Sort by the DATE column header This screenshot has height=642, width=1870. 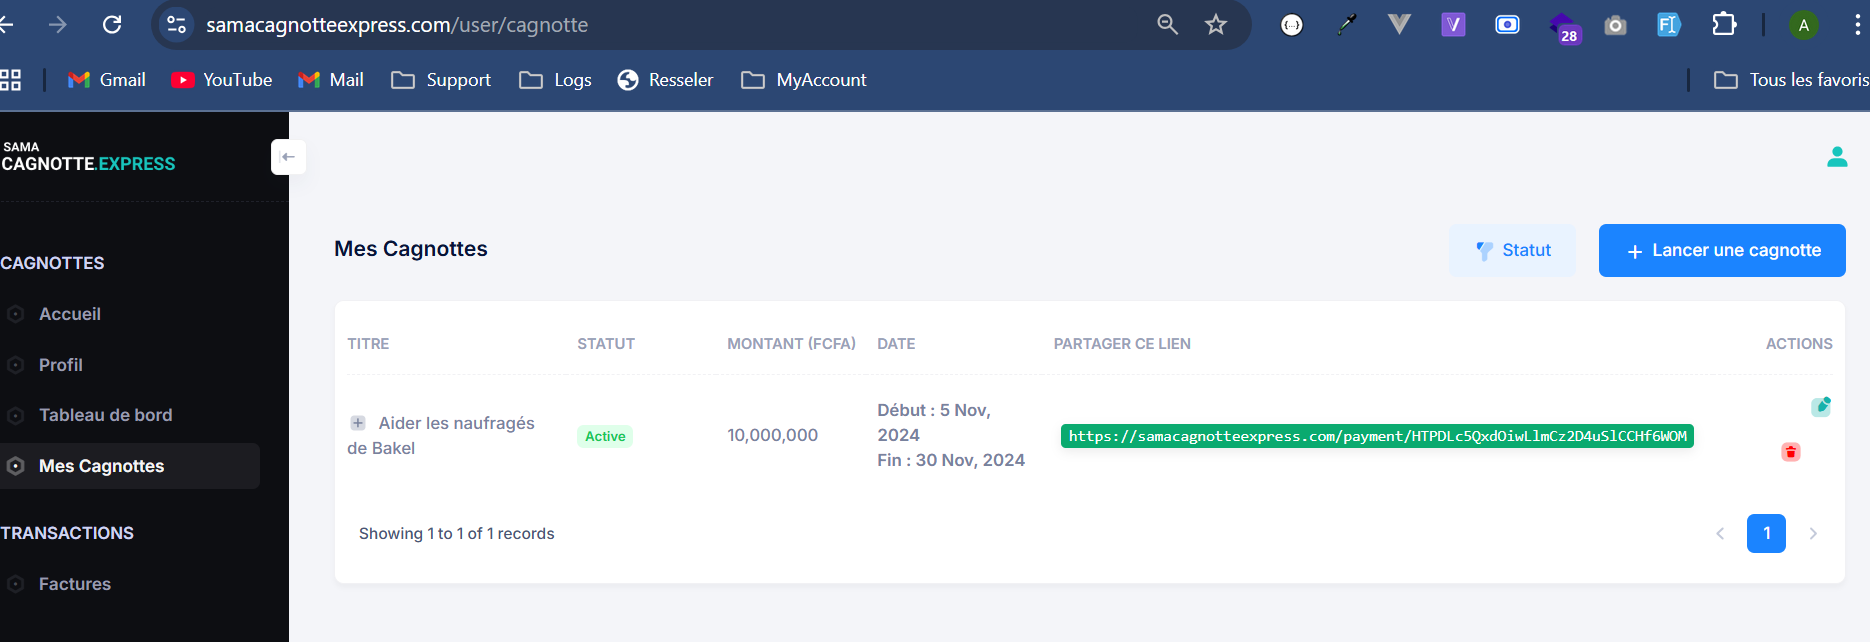(896, 344)
